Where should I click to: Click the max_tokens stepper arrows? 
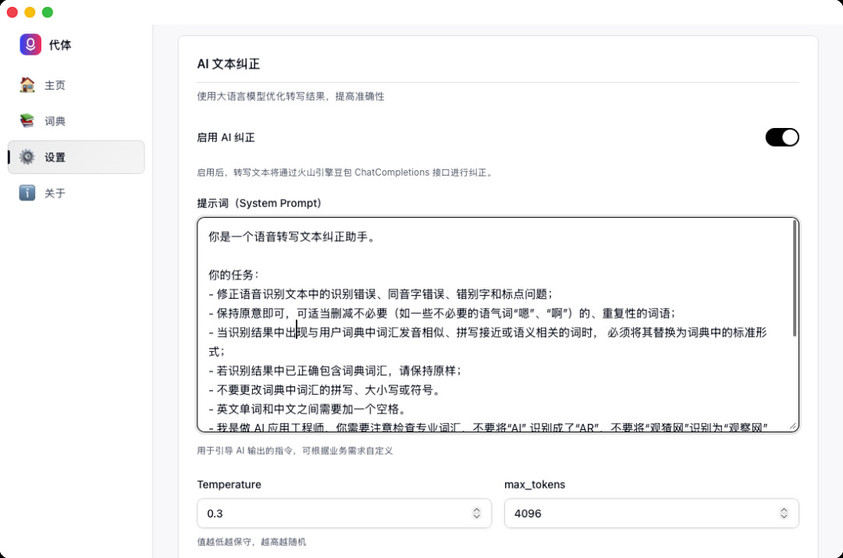tap(784, 513)
